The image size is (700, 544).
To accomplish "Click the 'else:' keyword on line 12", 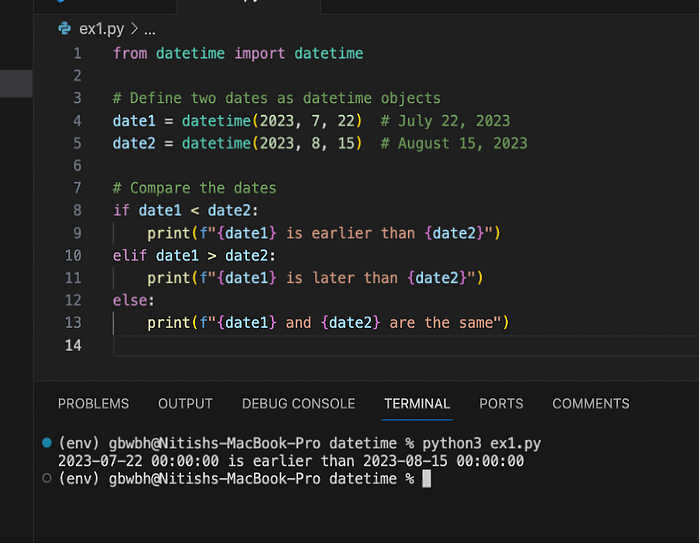I will point(133,300).
